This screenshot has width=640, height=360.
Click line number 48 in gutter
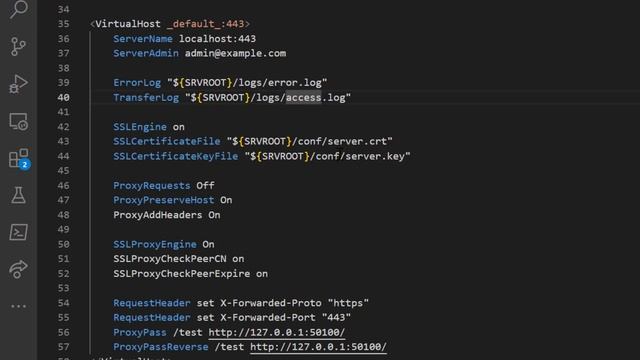pyautogui.click(x=63, y=215)
